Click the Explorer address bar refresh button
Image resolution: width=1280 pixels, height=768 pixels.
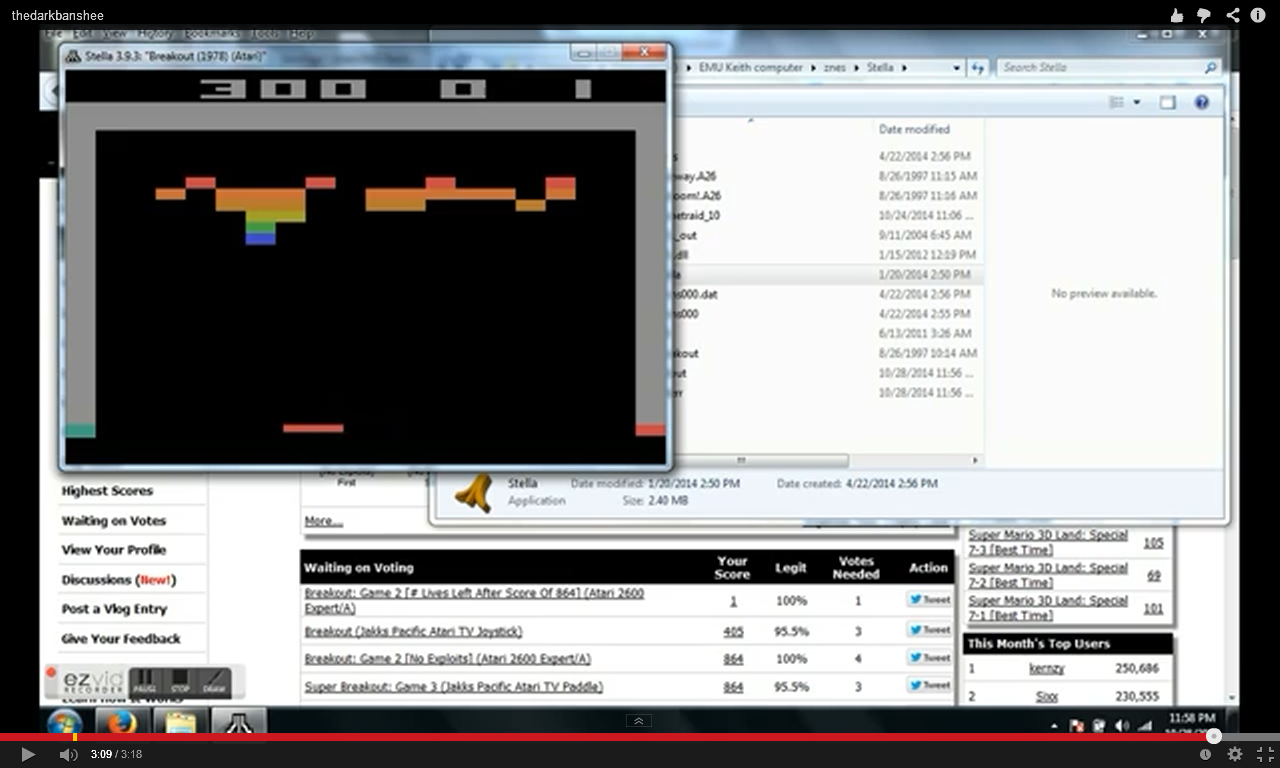point(978,68)
